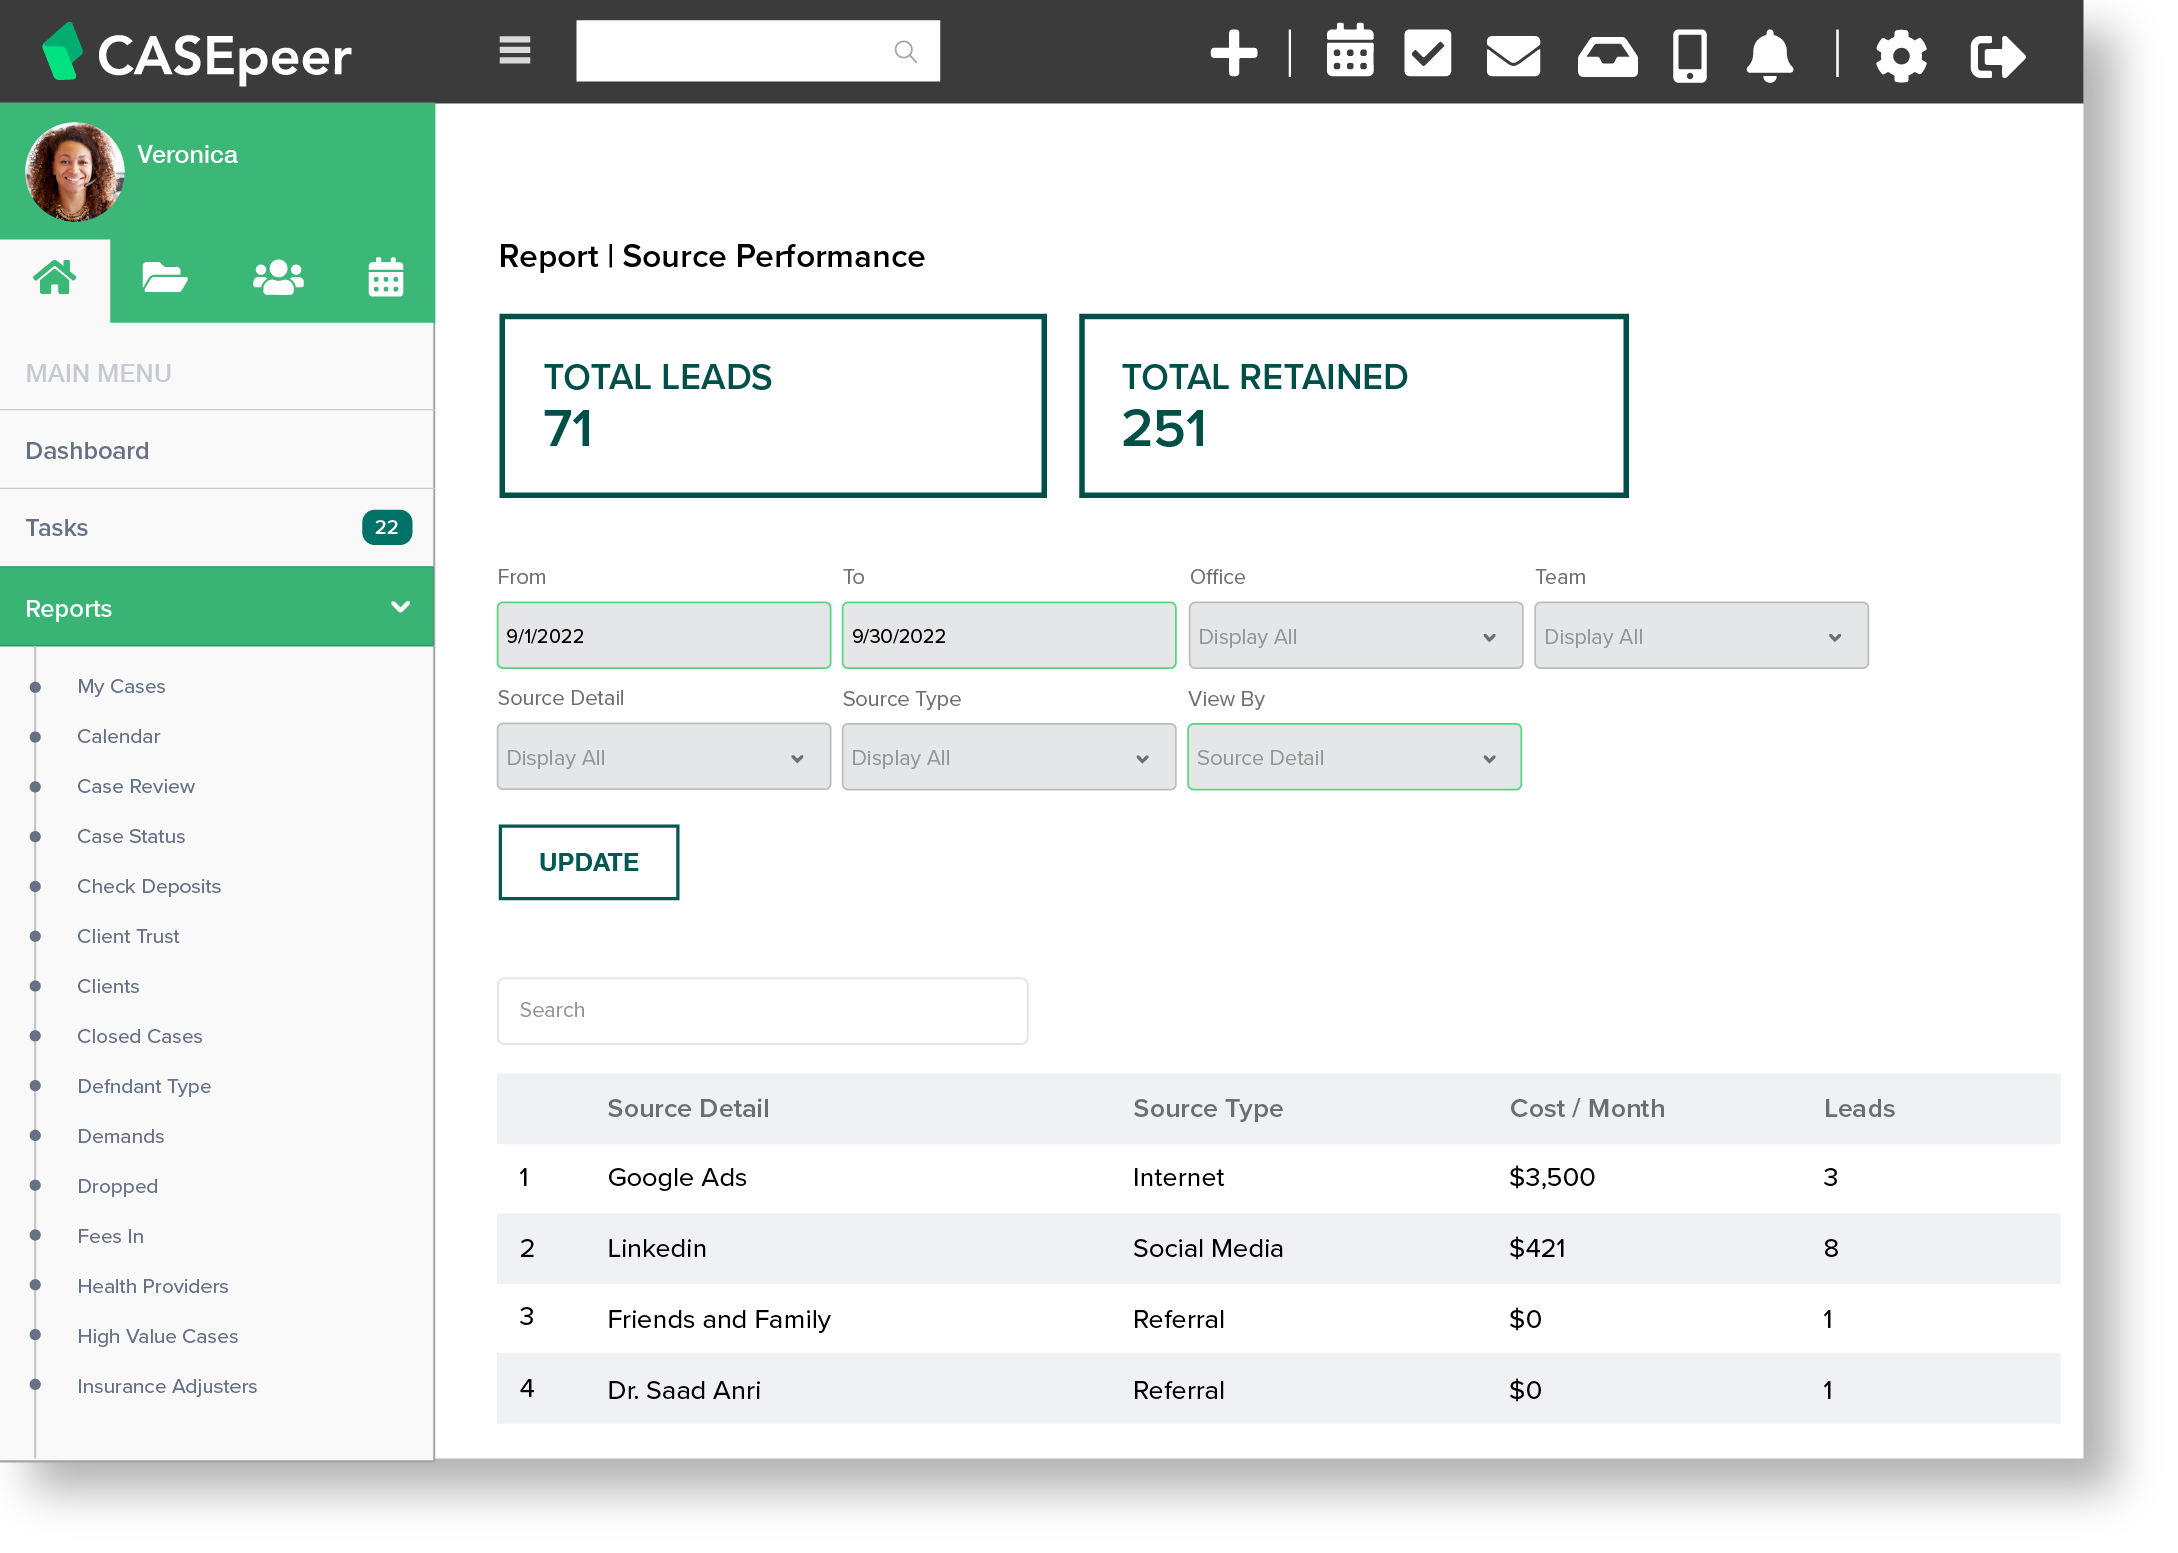Switch to the people group tab
Image resolution: width=2178 pixels, height=1553 pixels.
tap(278, 278)
